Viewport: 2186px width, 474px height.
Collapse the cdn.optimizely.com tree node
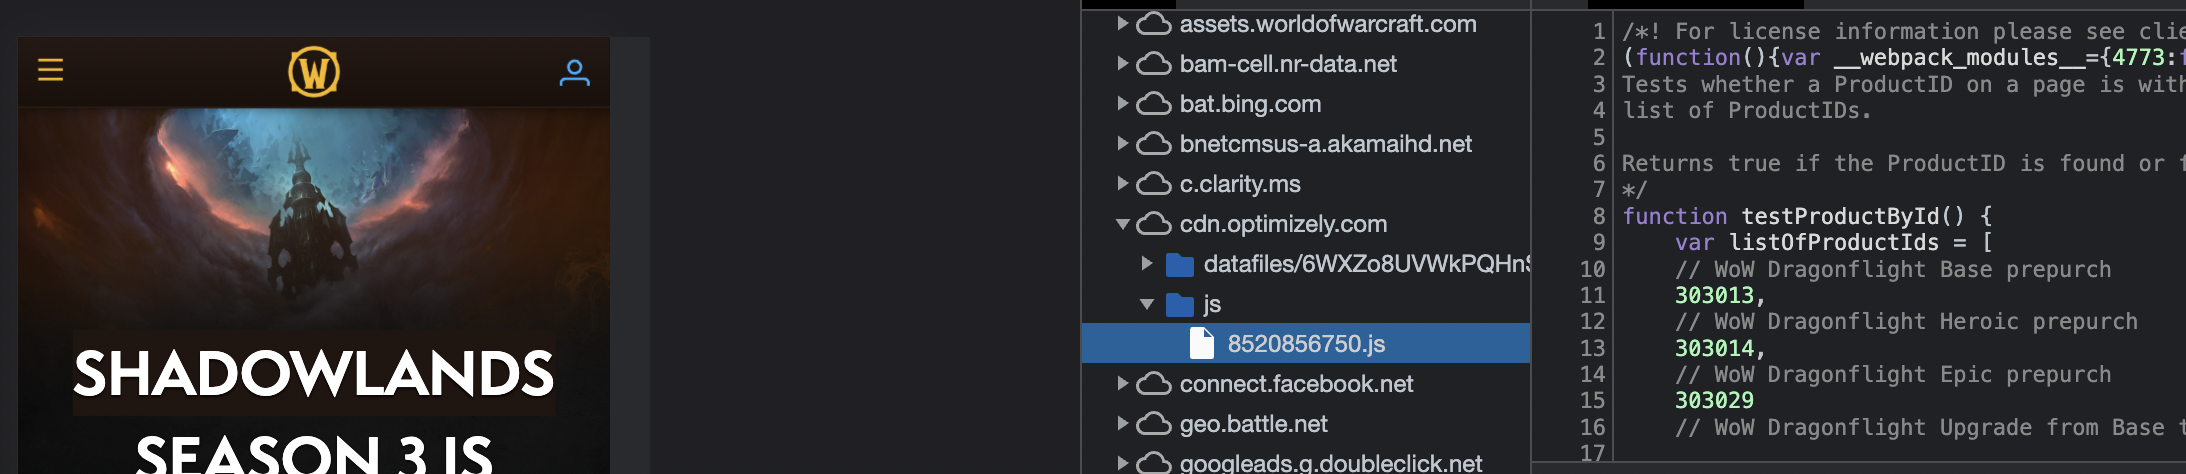tap(1123, 224)
